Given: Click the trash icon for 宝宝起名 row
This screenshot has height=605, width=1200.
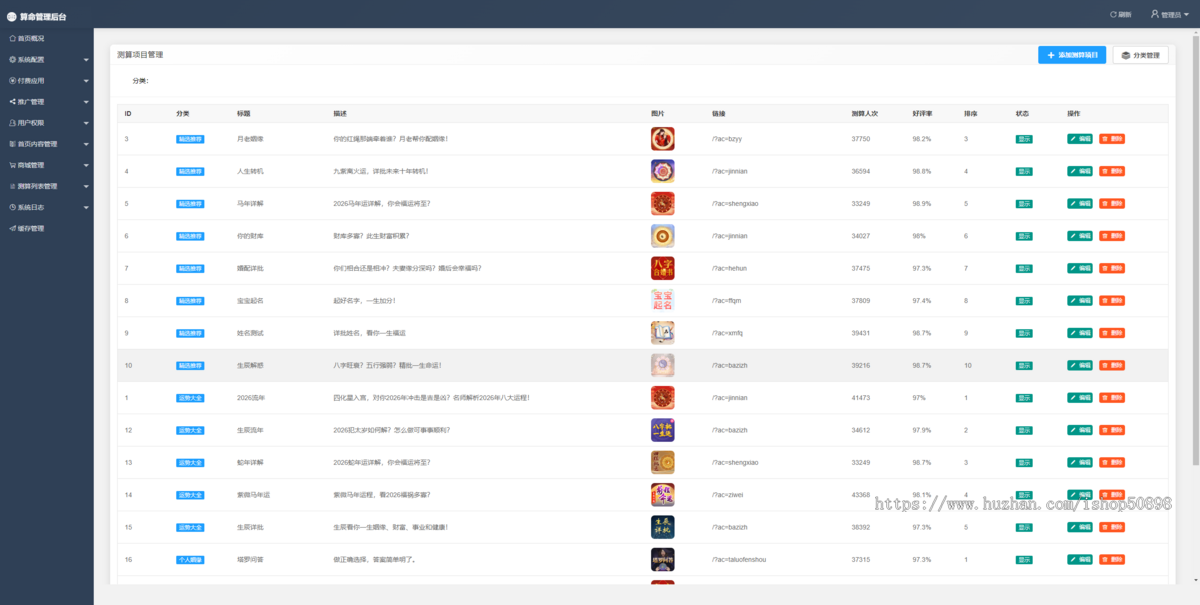Looking at the screenshot, I should click(x=1105, y=300).
